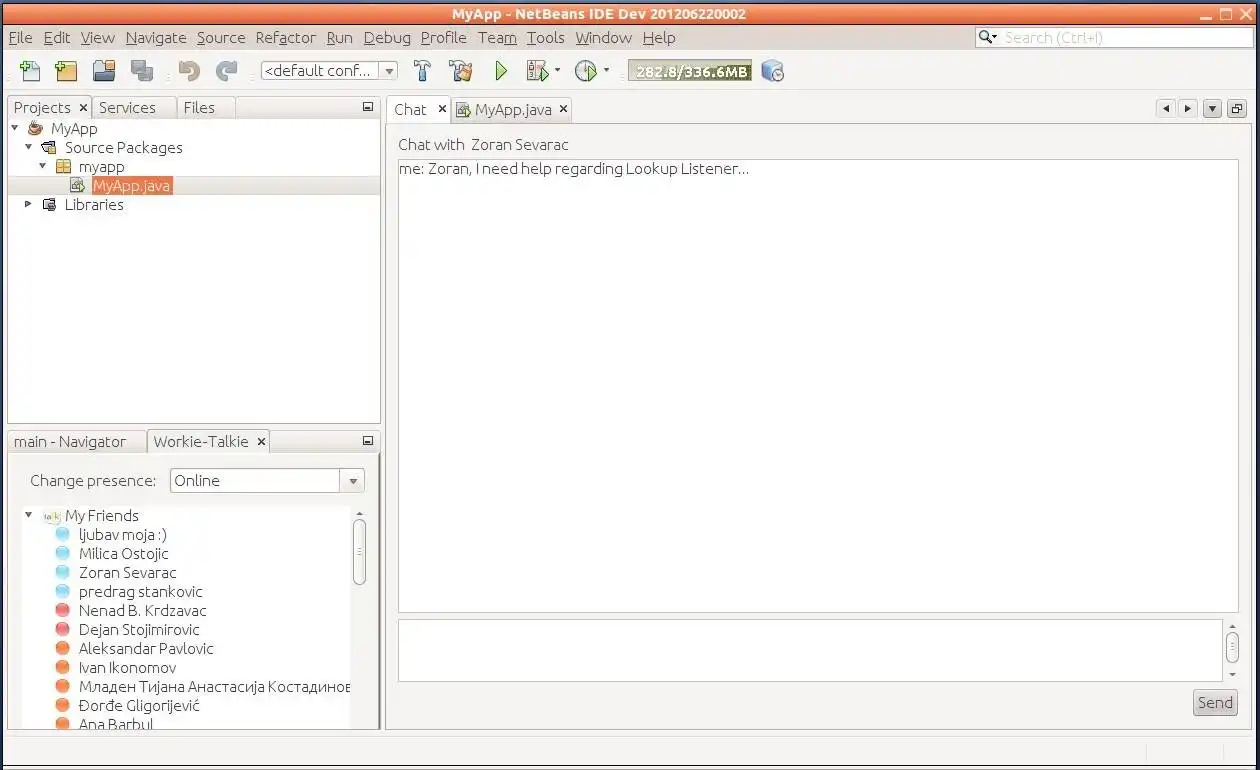Image resolution: width=1260 pixels, height=770 pixels.
Task: Show the opened documents list dropdown
Action: 1213,109
